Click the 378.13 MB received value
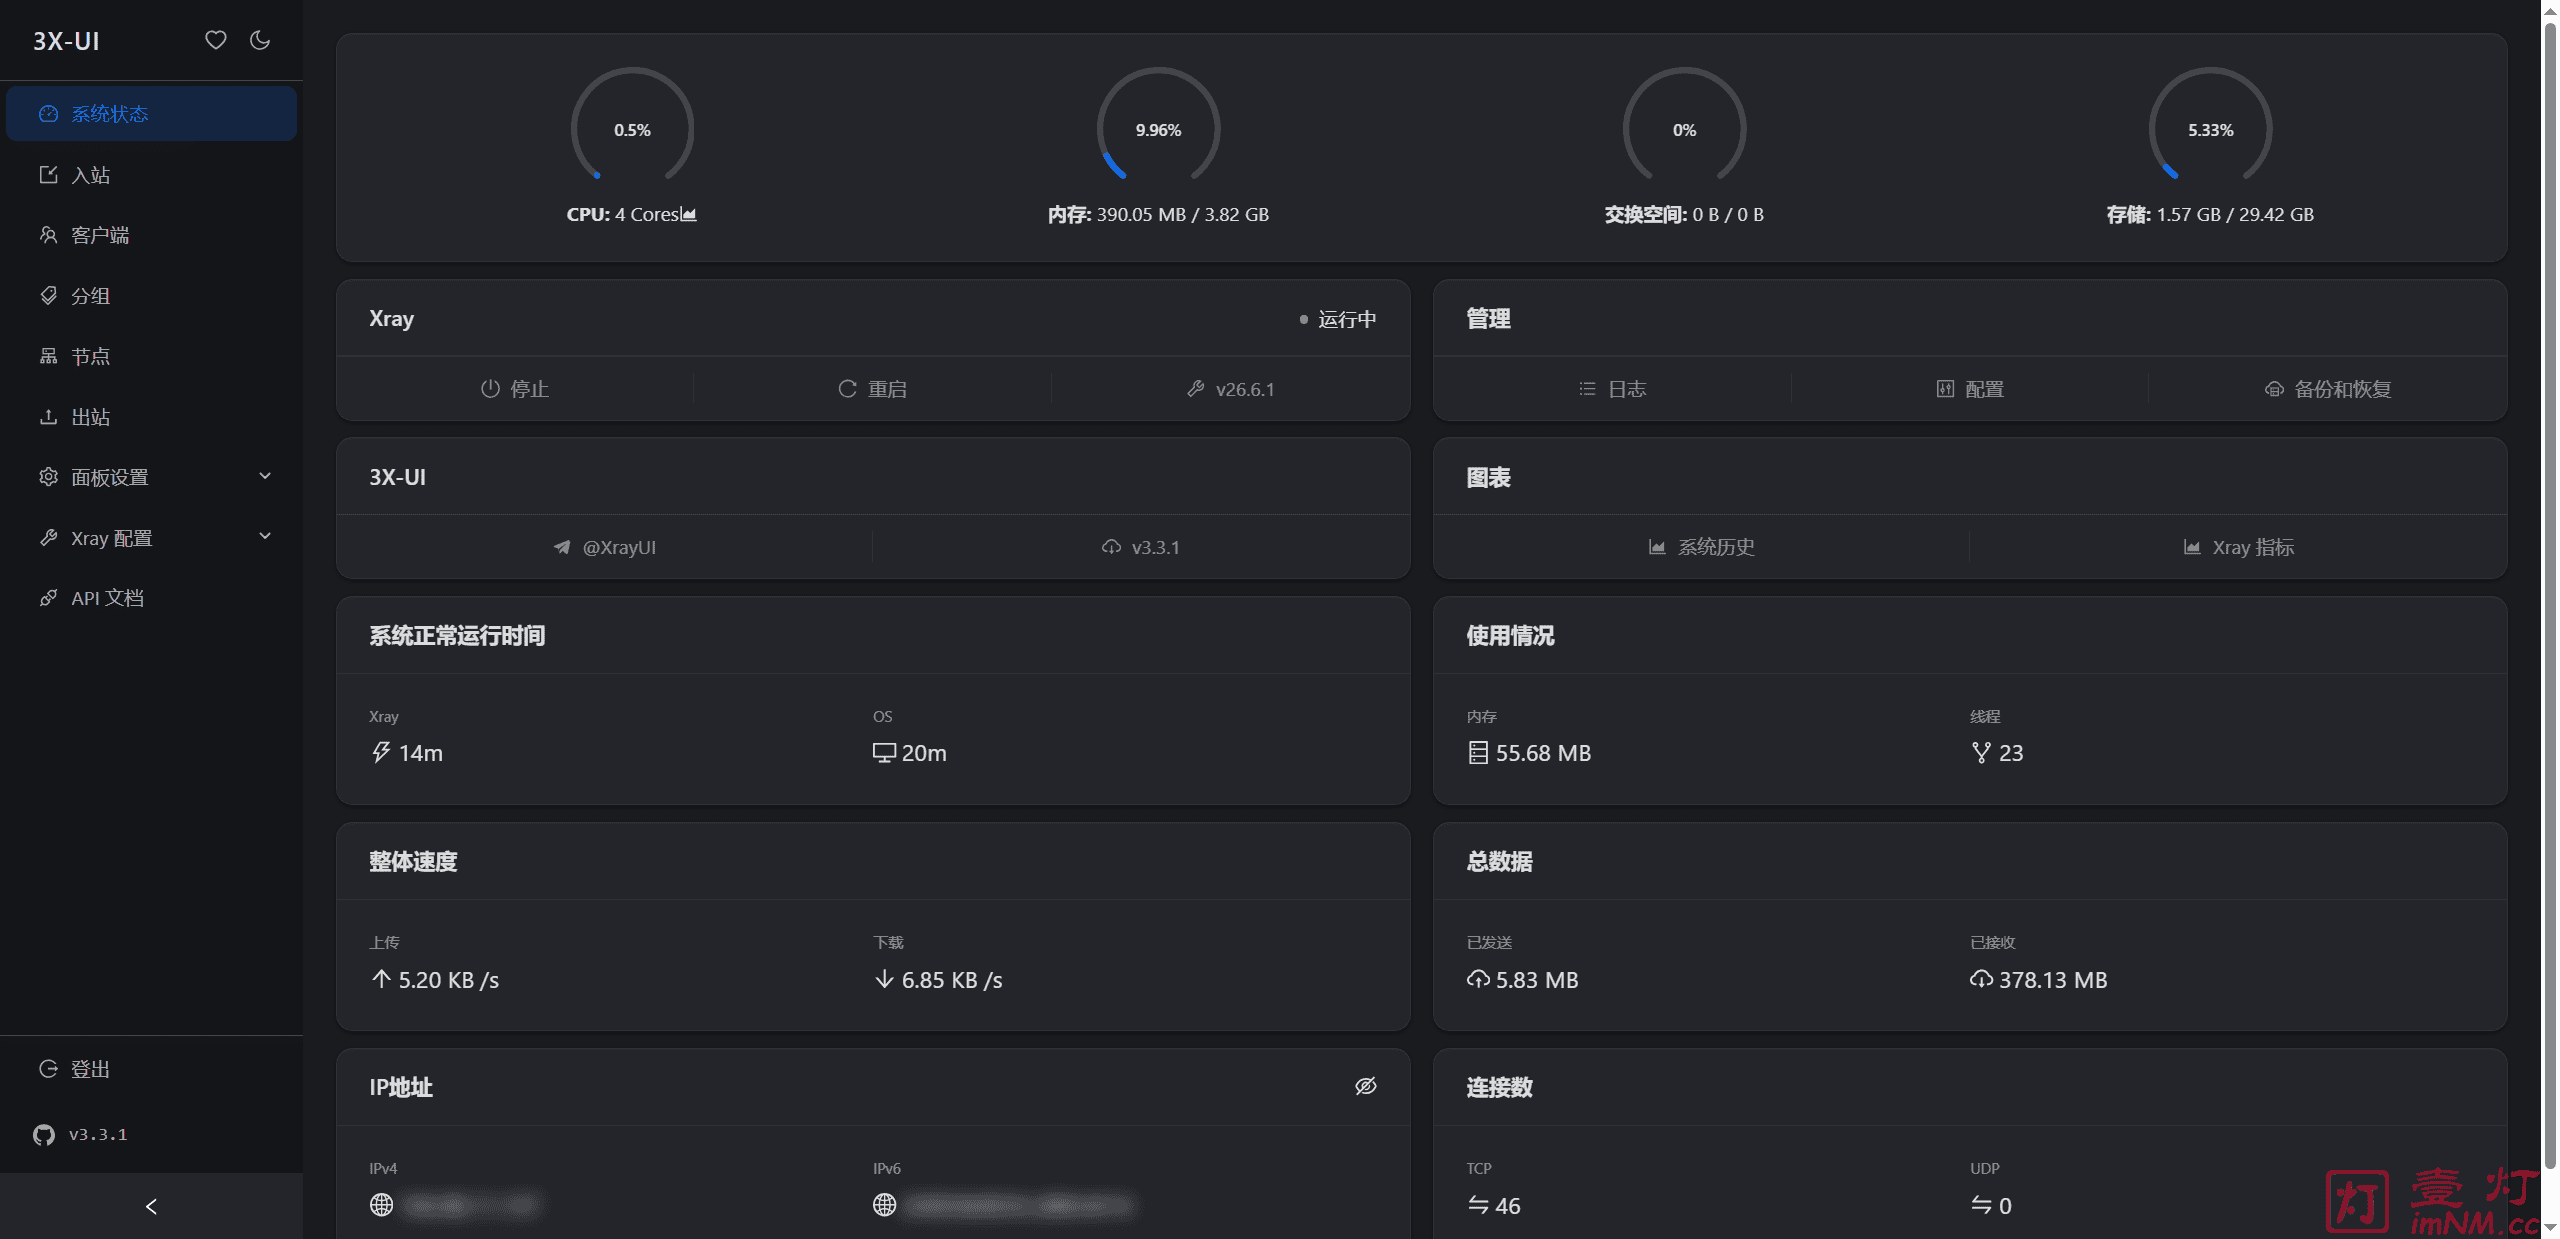 pyautogui.click(x=2053, y=980)
